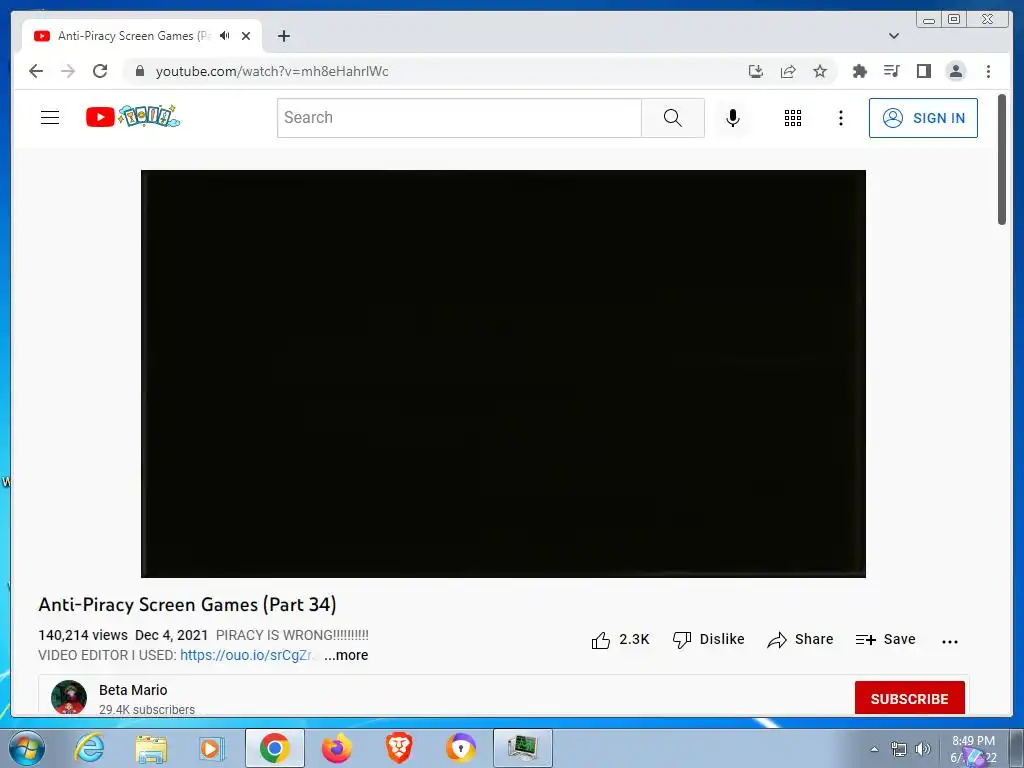Screen dimensions: 1024x768
Task: Open Windows Media Player from the taskbar
Action: click(x=212, y=748)
